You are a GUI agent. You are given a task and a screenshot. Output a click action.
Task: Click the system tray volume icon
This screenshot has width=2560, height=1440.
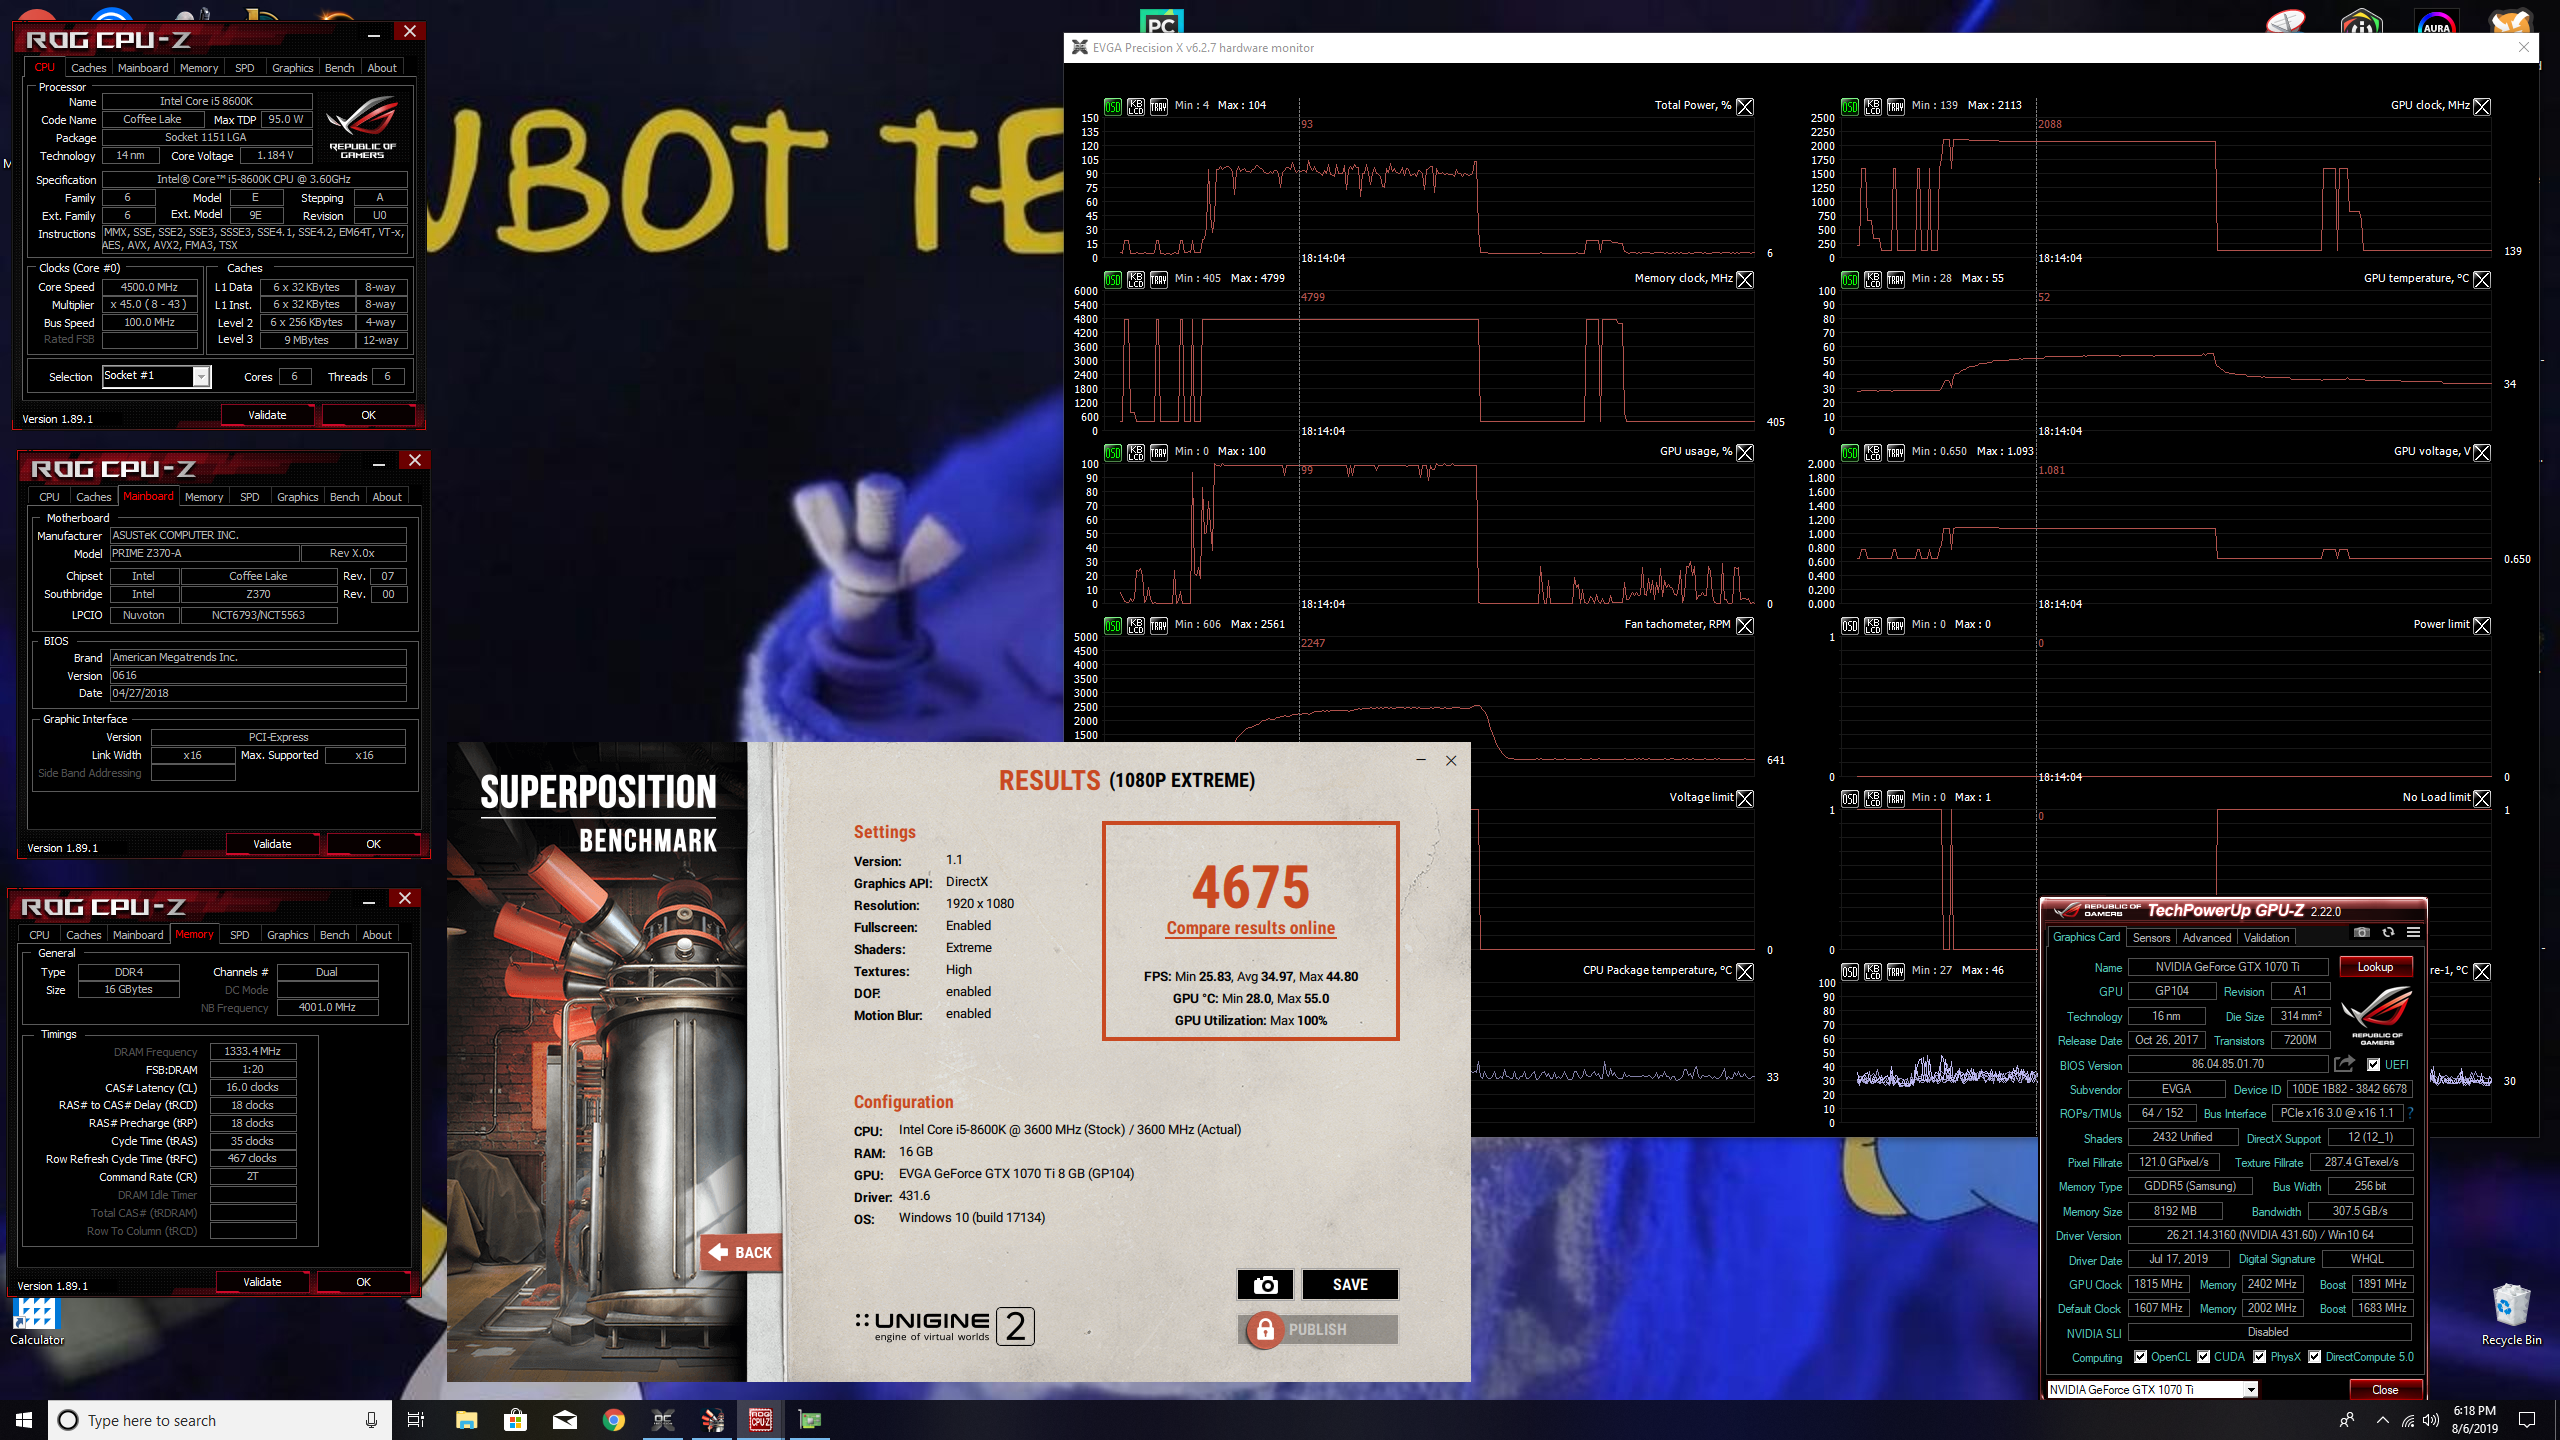(x=2431, y=1420)
